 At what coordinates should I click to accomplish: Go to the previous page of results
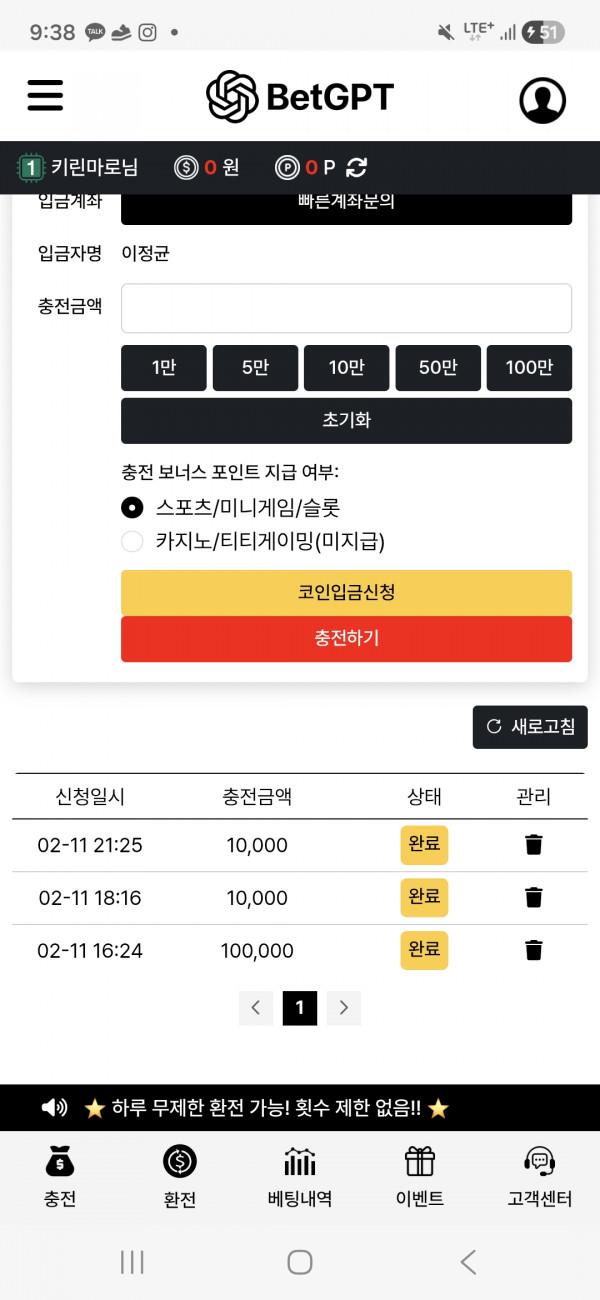click(x=255, y=1008)
